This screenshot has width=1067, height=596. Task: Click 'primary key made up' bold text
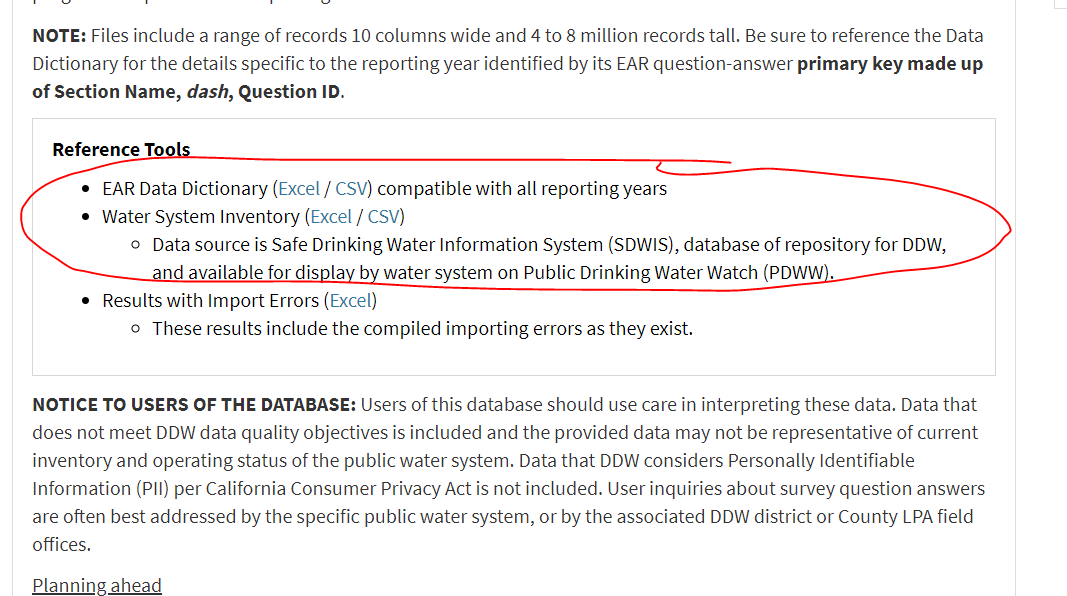[890, 63]
